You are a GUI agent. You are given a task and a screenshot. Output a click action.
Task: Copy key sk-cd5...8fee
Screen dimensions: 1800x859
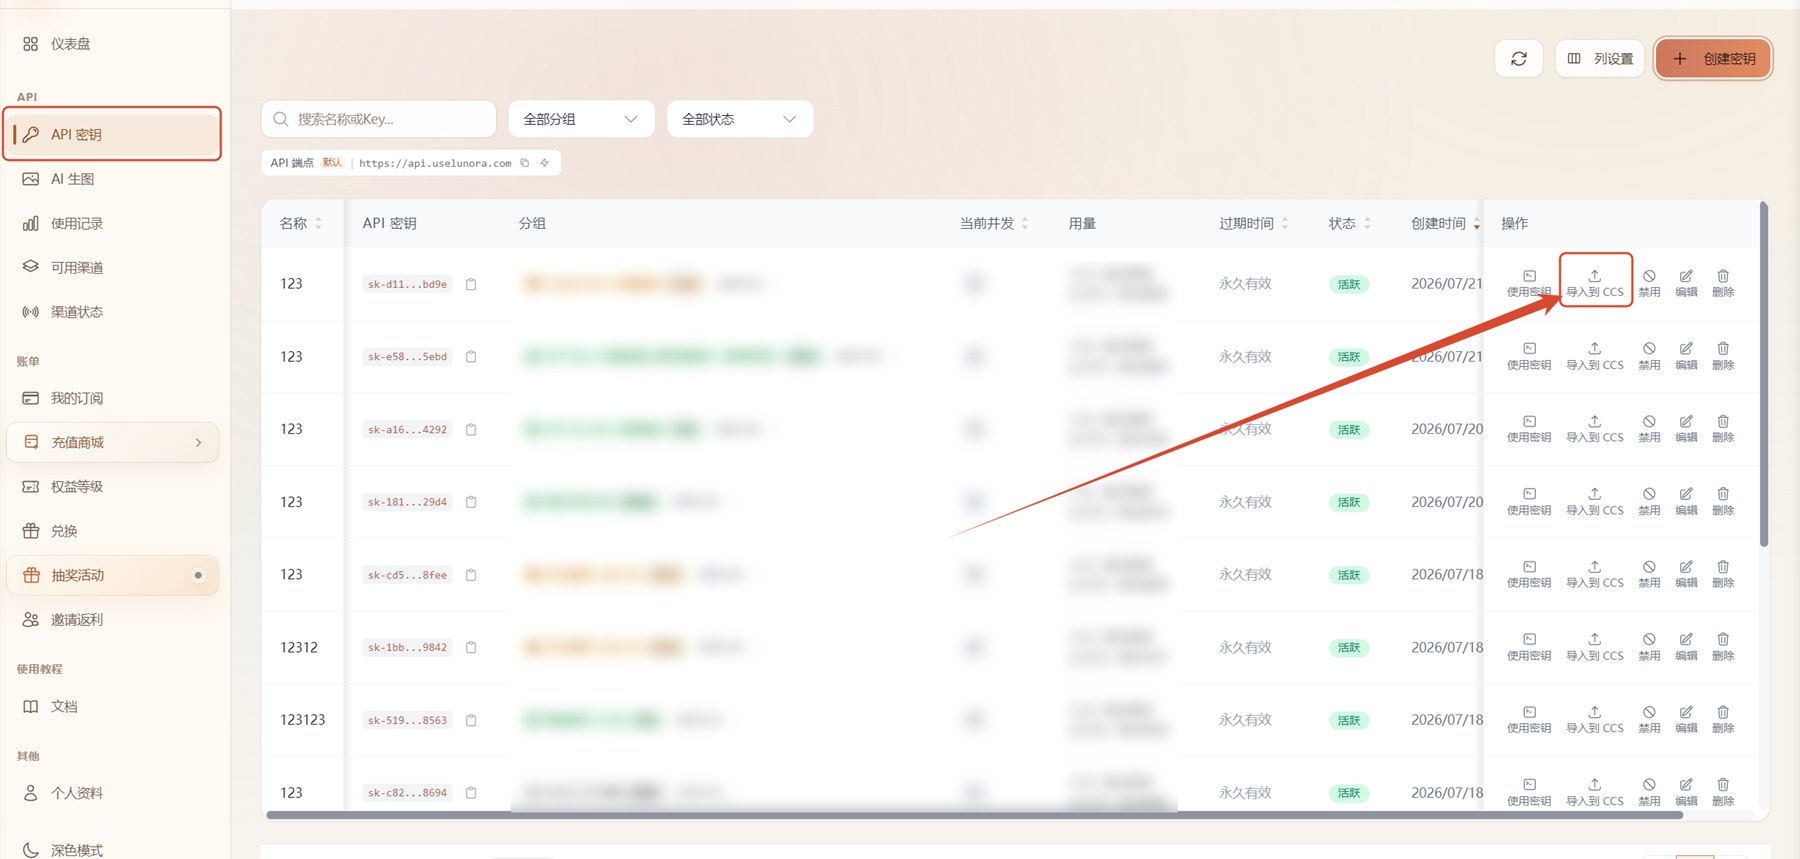471,575
